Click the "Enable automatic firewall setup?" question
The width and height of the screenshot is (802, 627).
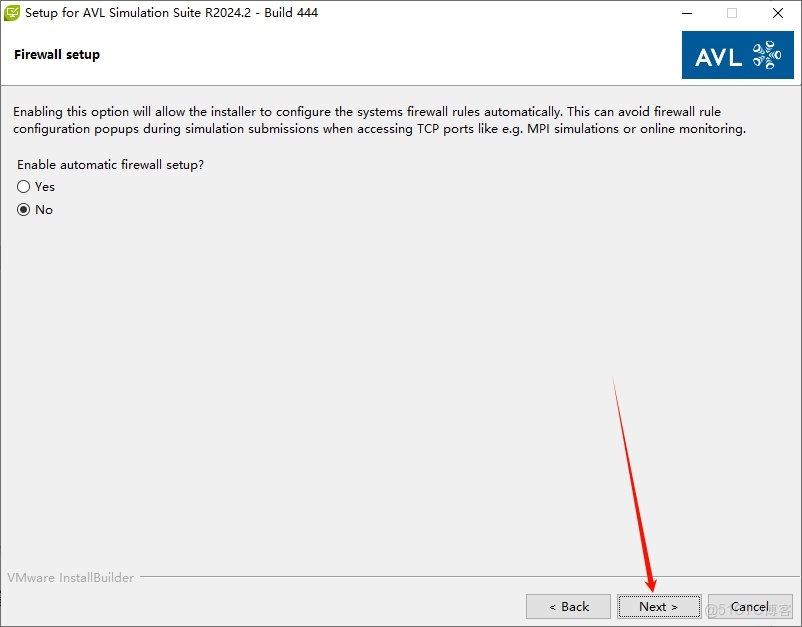(x=118, y=164)
